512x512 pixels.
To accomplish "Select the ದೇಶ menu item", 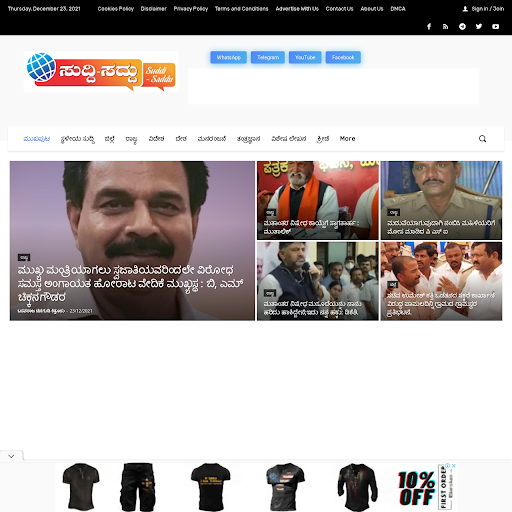I will [x=181, y=139].
